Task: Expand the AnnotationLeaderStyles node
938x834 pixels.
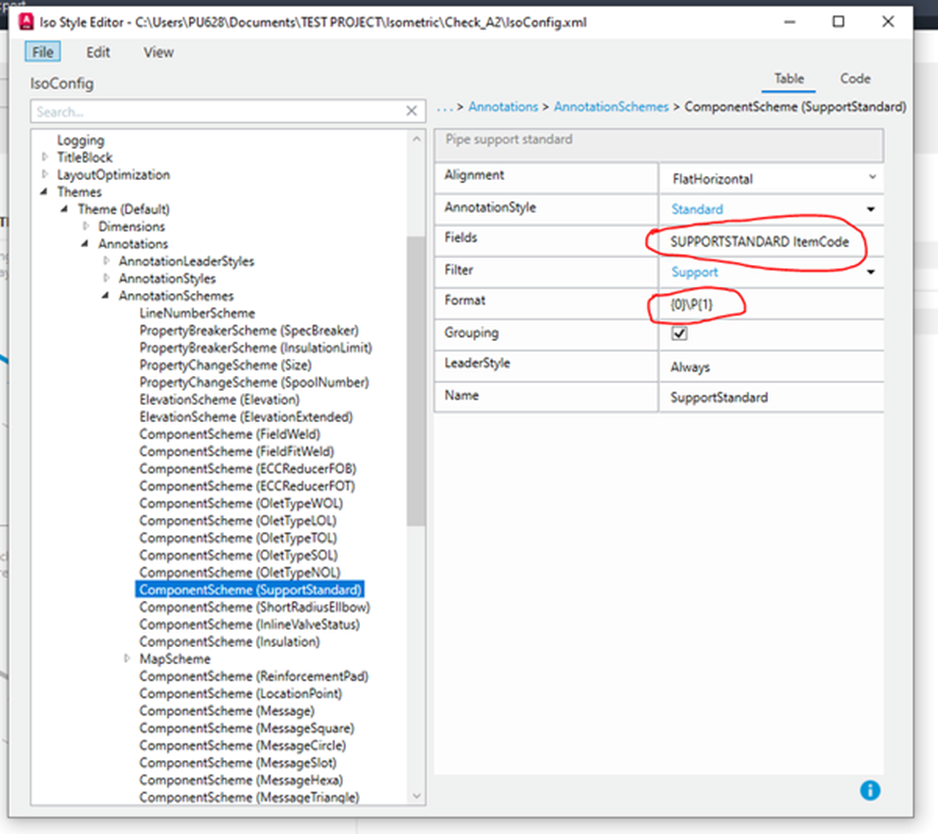Action: [x=106, y=261]
